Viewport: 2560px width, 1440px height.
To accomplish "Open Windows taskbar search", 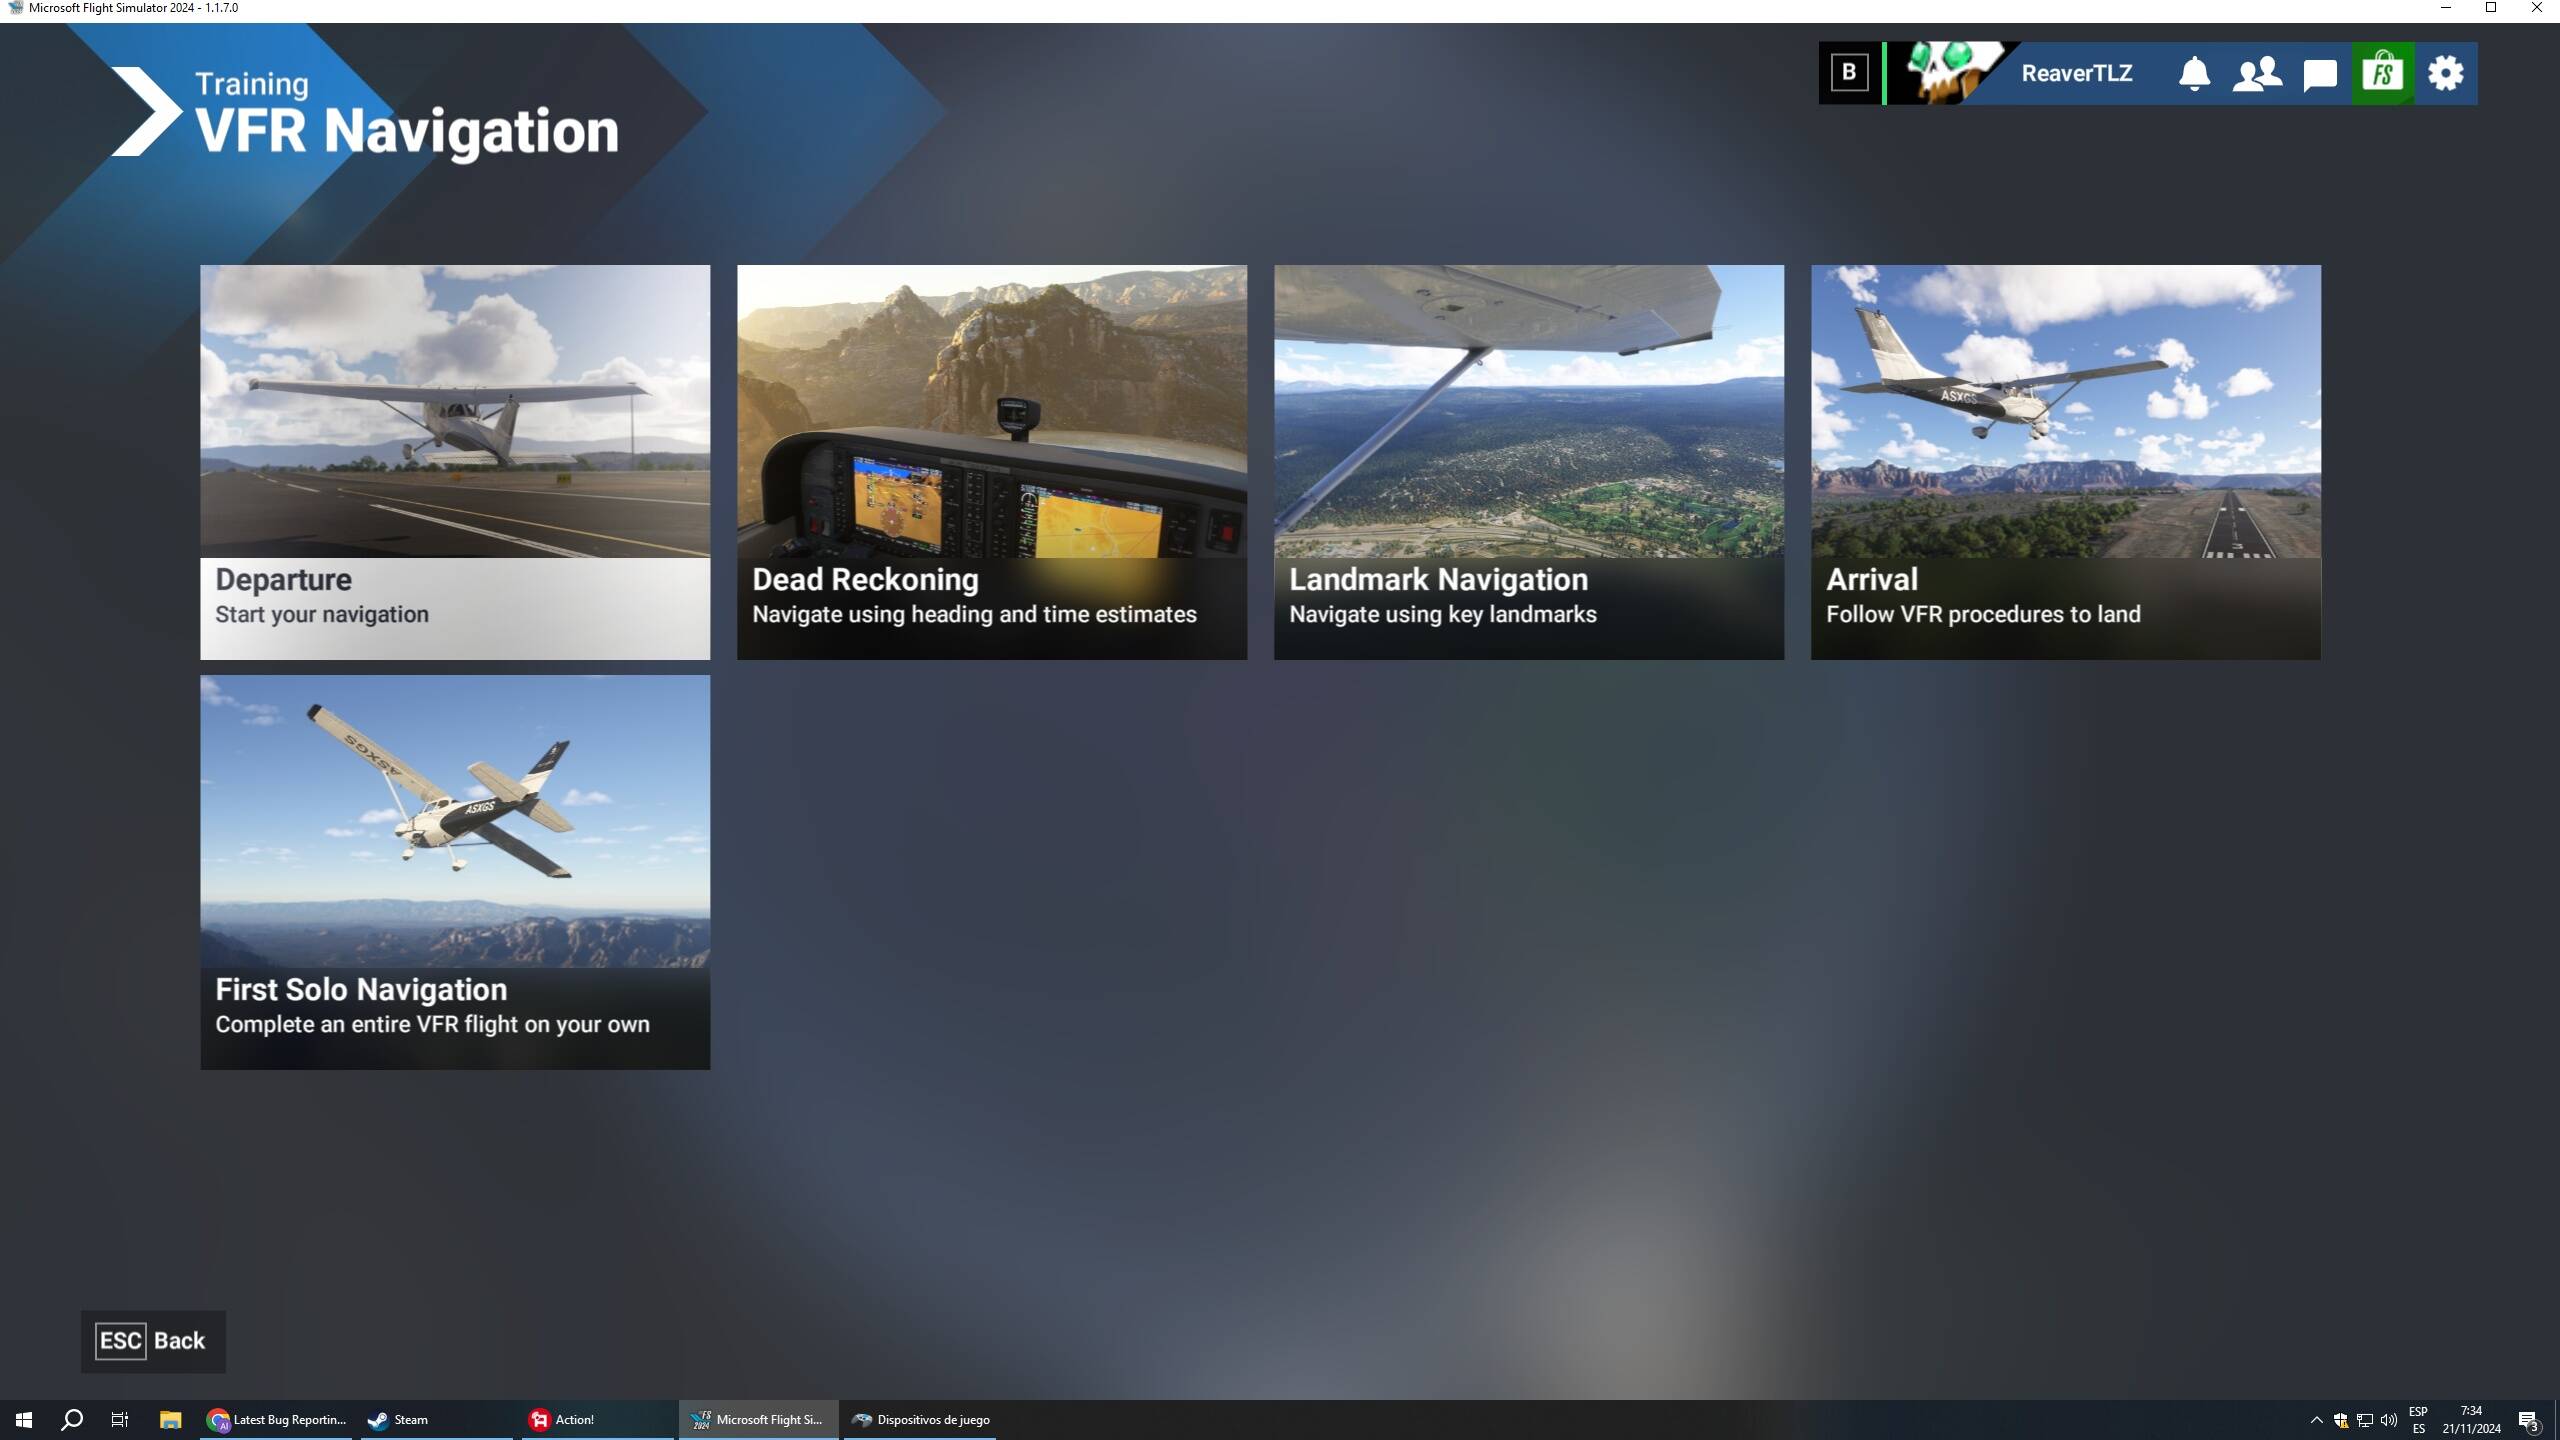I will (72, 1419).
